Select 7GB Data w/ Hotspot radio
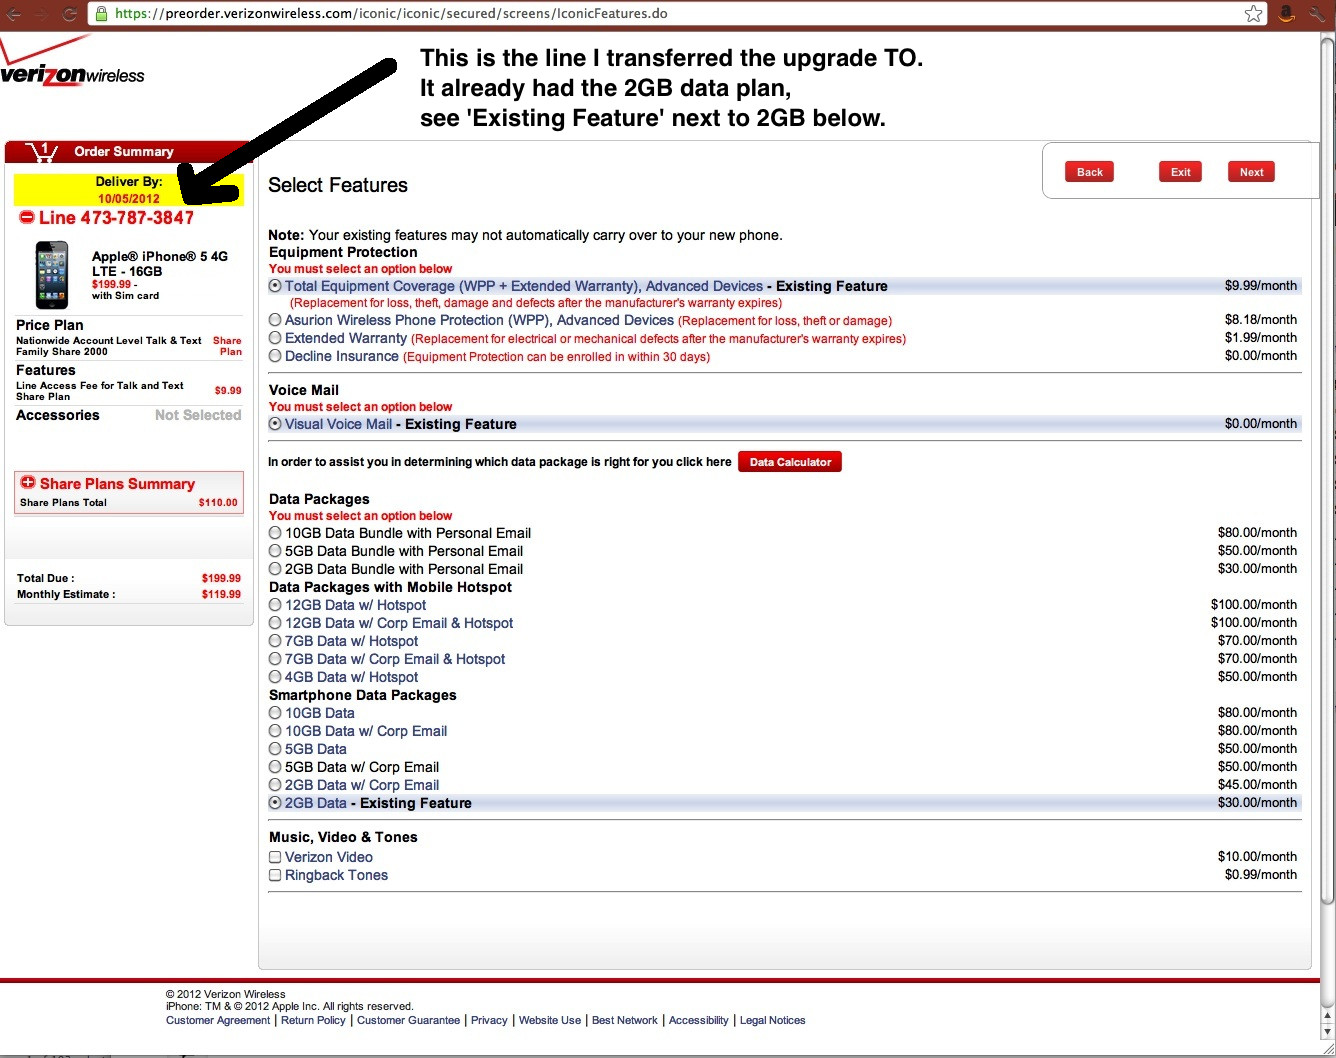 (275, 641)
